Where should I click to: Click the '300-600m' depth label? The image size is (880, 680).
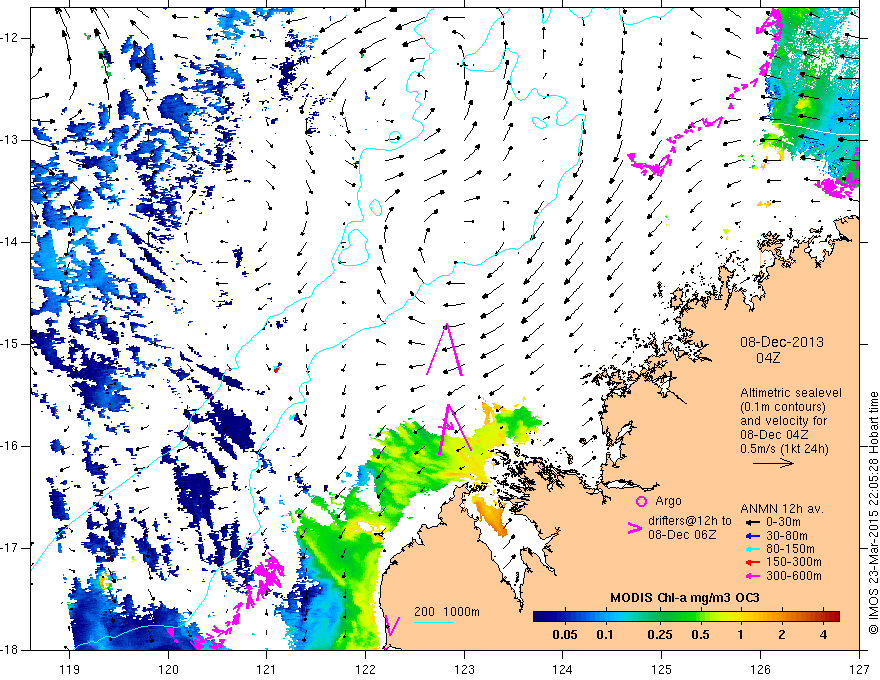coord(794,576)
